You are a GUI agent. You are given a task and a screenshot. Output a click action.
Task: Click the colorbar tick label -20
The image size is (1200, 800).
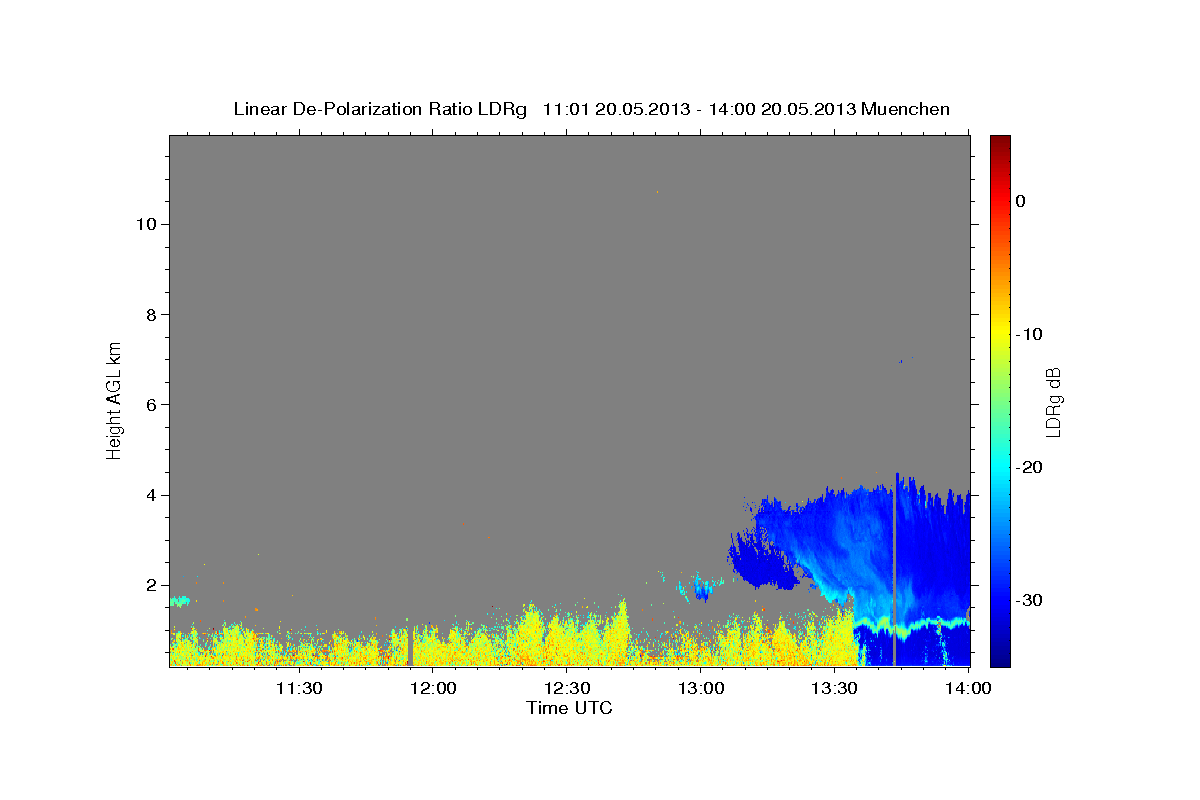pyautogui.click(x=1029, y=467)
